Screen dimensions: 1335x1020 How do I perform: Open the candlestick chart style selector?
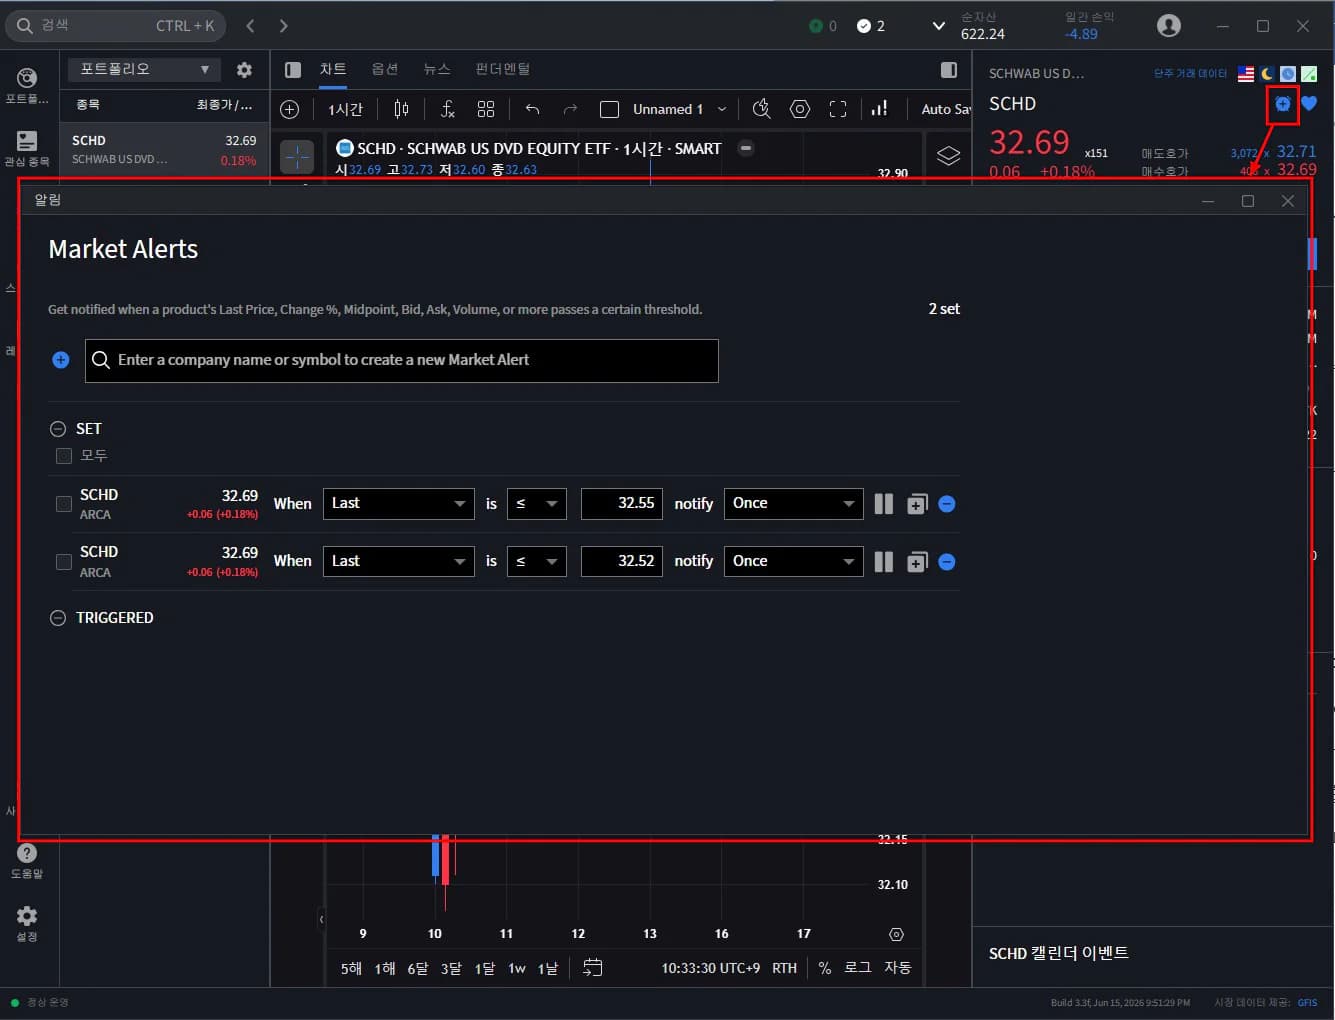click(401, 109)
